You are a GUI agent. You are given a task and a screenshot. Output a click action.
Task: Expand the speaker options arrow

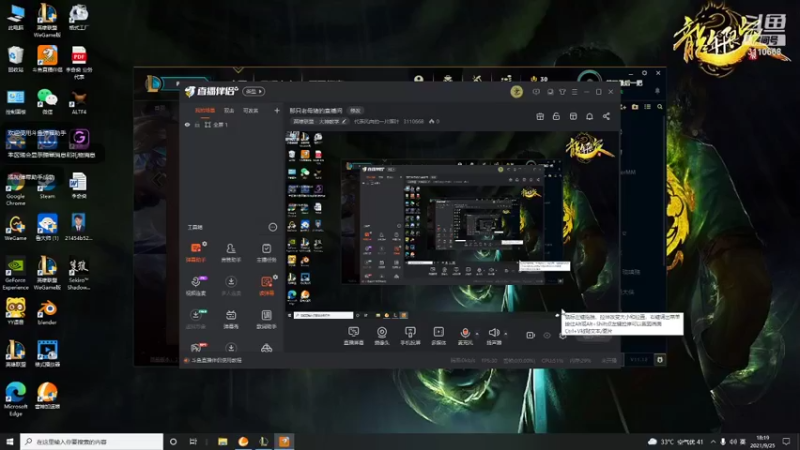(x=506, y=334)
